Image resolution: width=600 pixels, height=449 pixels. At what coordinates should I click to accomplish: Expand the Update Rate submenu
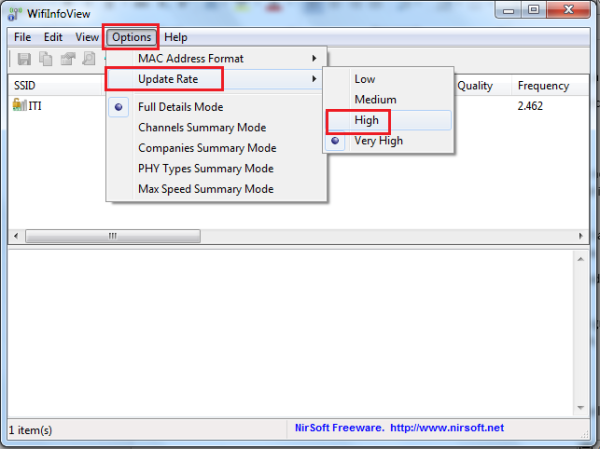(x=217, y=79)
